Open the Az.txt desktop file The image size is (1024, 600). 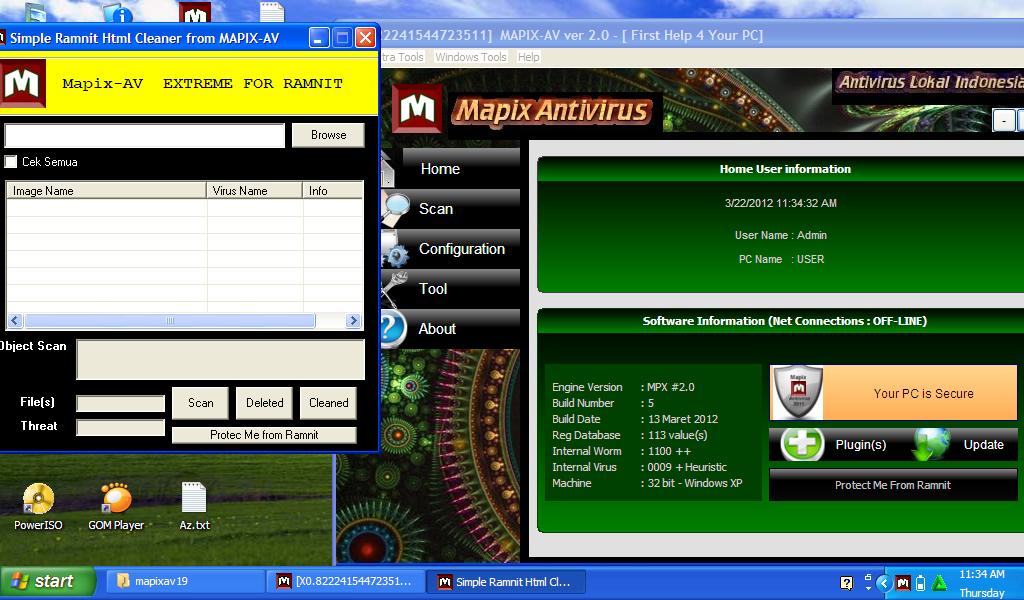[195, 507]
